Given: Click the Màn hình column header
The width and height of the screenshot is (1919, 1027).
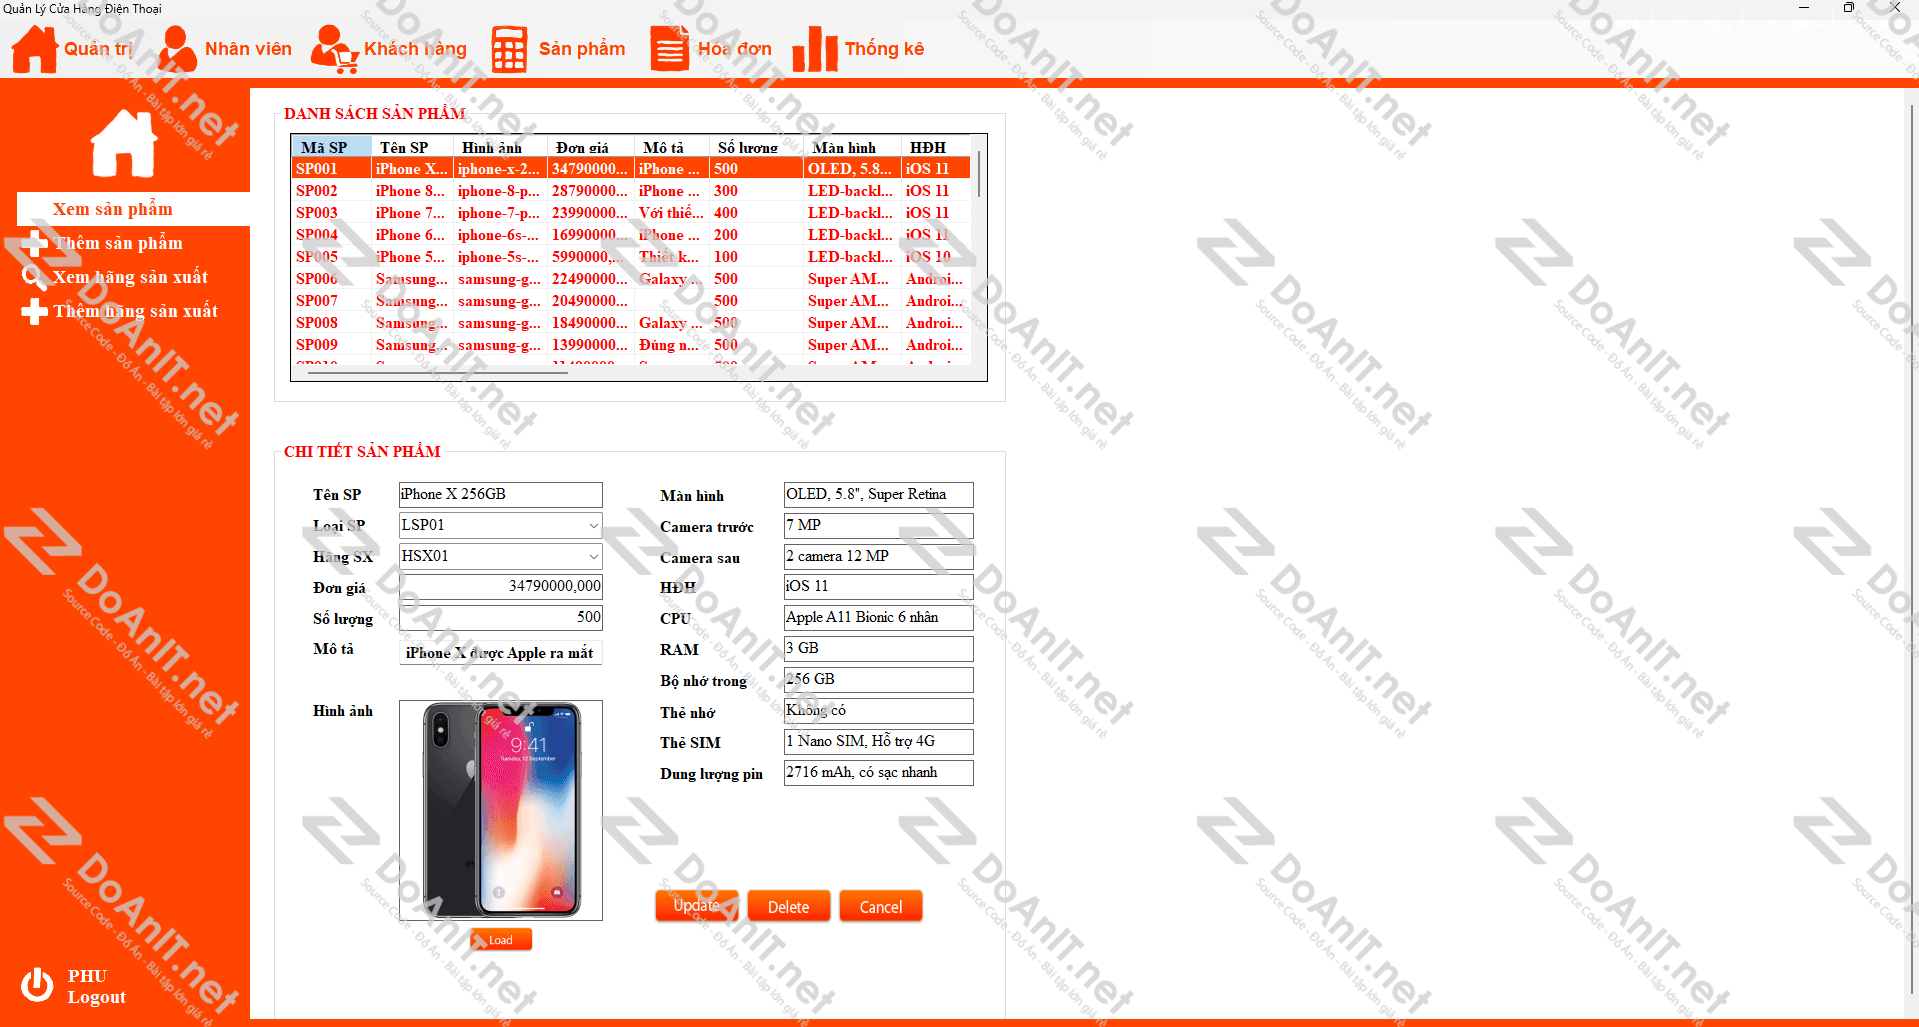Looking at the screenshot, I should coord(853,147).
